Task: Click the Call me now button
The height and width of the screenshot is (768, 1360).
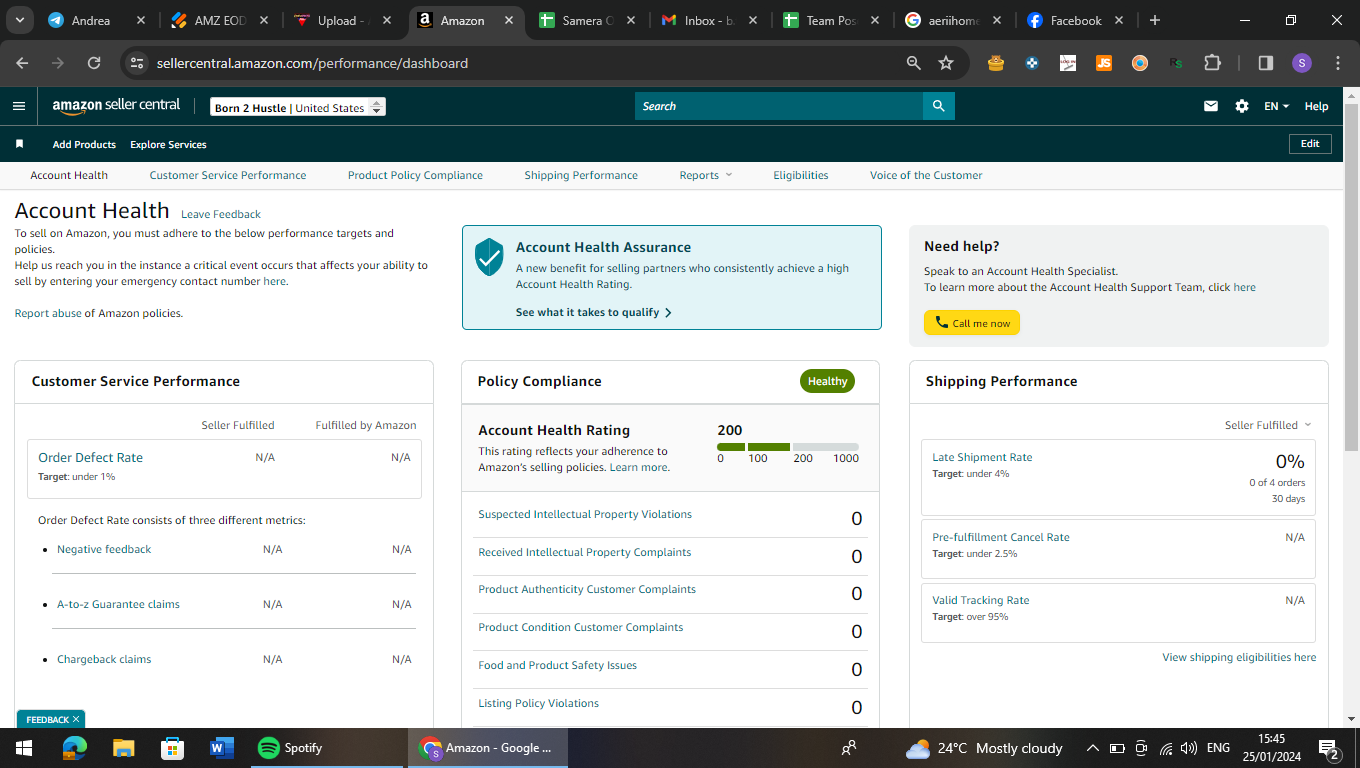Action: (x=972, y=323)
